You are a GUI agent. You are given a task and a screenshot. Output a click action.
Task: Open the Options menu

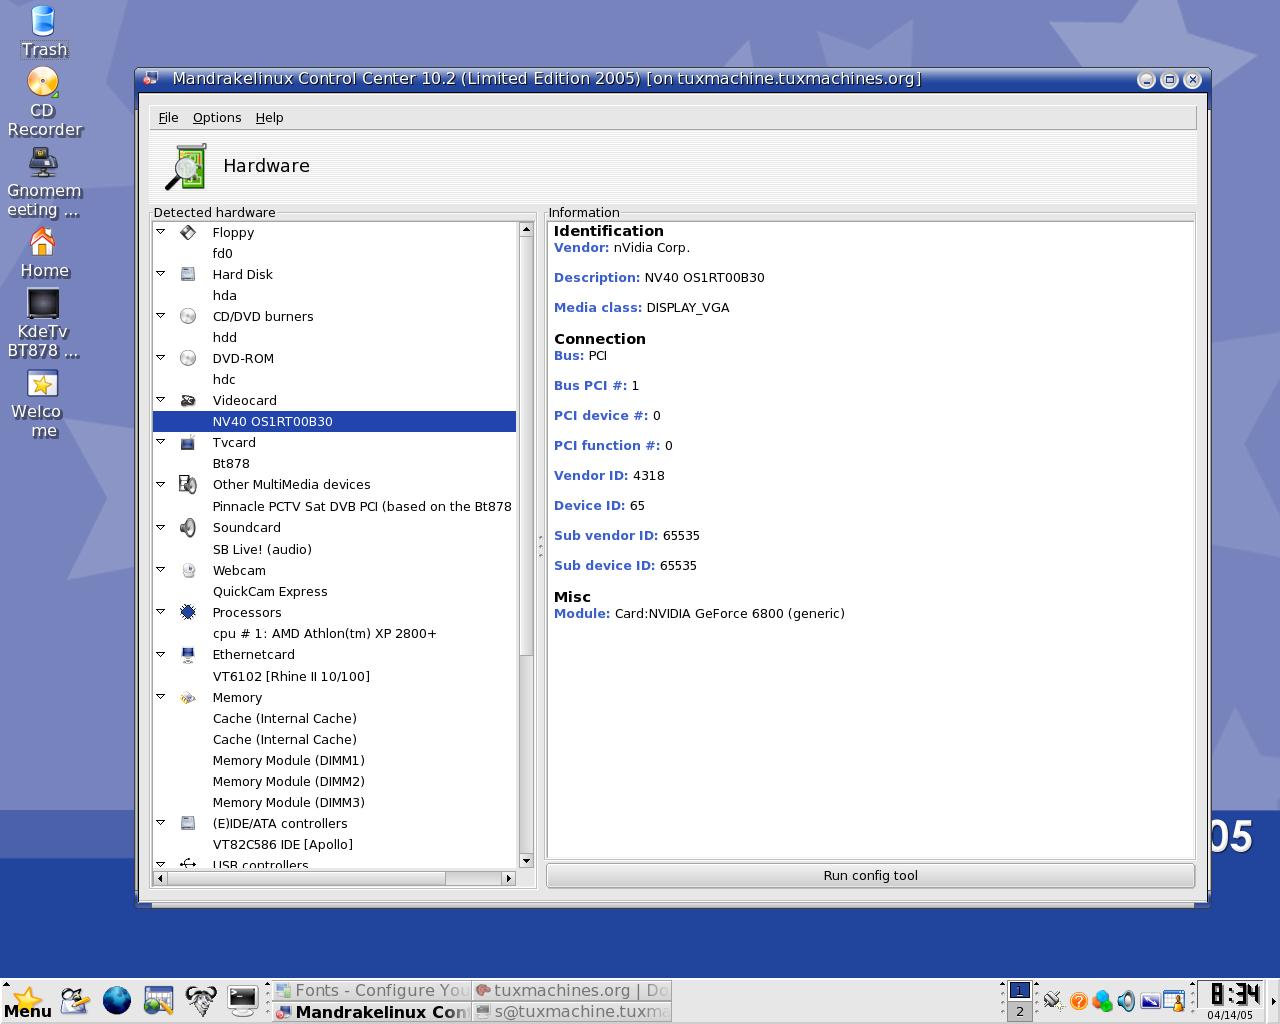click(x=217, y=117)
